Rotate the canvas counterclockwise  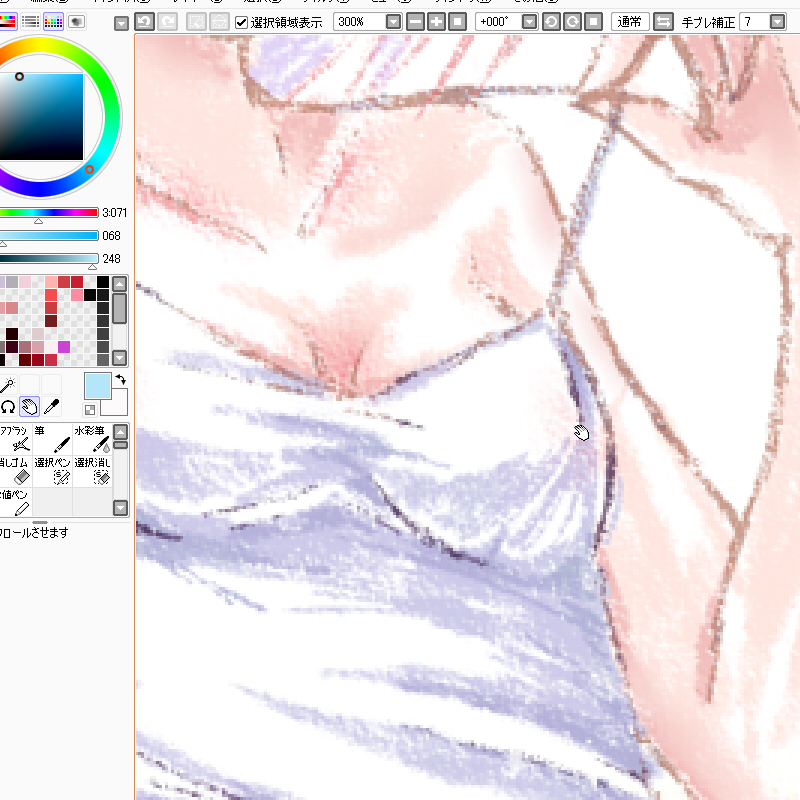pyautogui.click(x=552, y=22)
